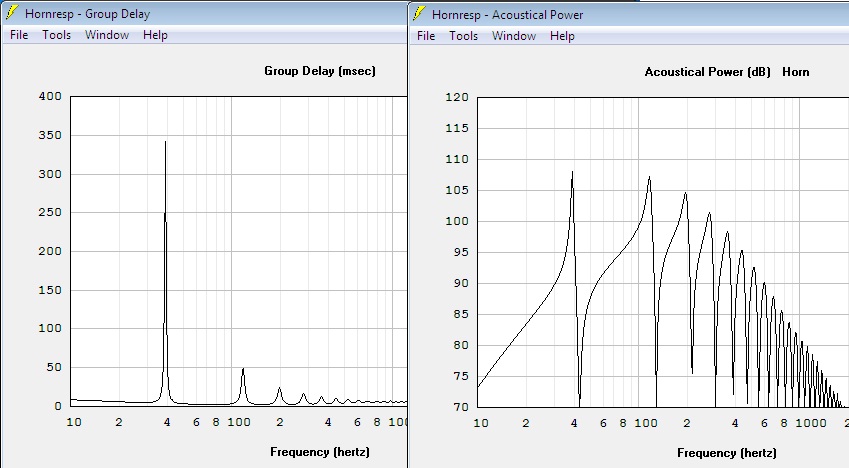
Task: Open File menu in Group Delay window
Action: point(19,35)
